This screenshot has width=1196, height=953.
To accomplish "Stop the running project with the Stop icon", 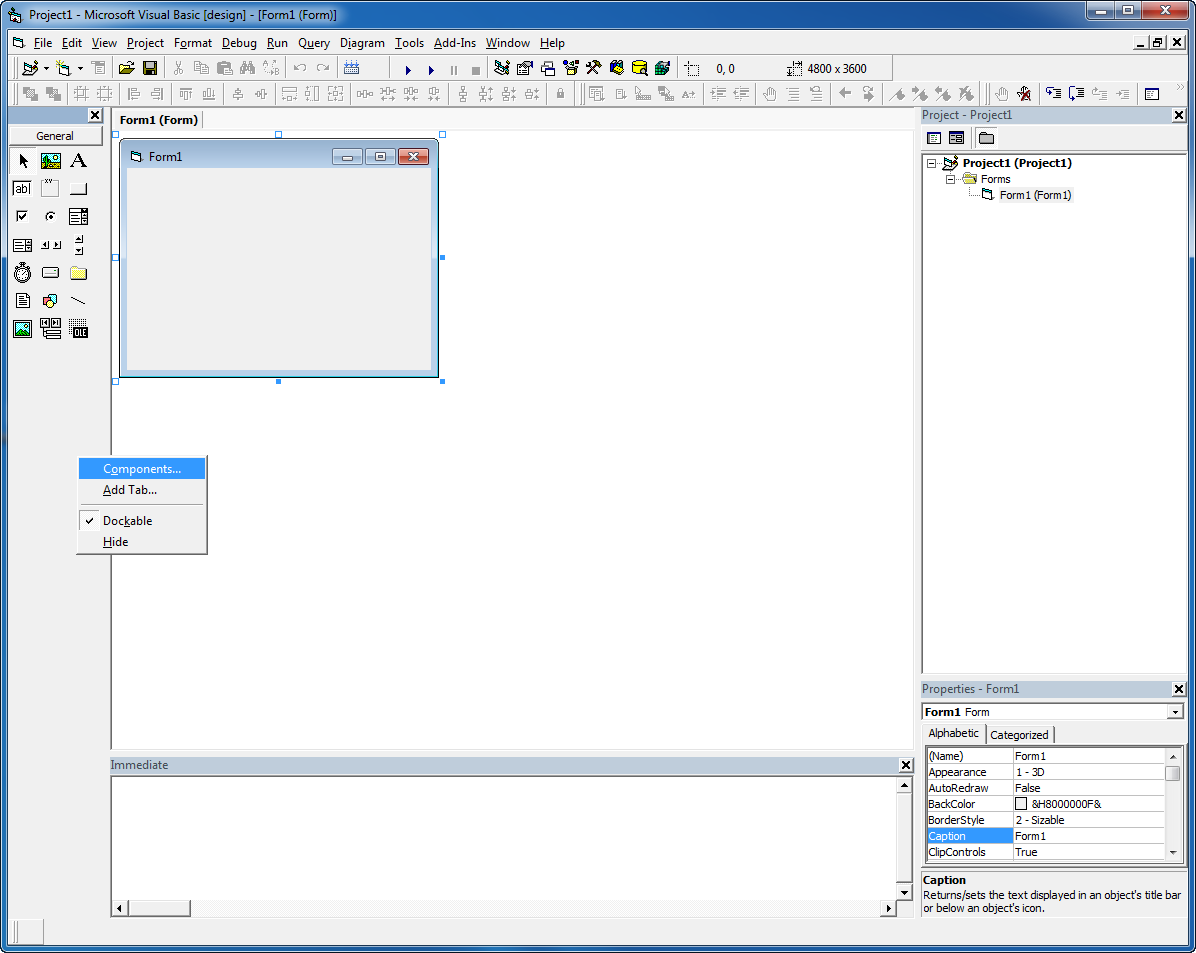I will click(475, 70).
